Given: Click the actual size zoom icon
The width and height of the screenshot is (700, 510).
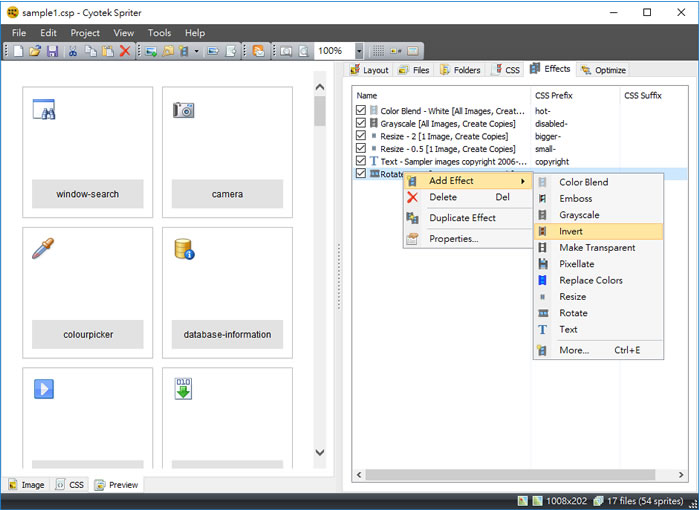Looking at the screenshot, I should [286, 51].
